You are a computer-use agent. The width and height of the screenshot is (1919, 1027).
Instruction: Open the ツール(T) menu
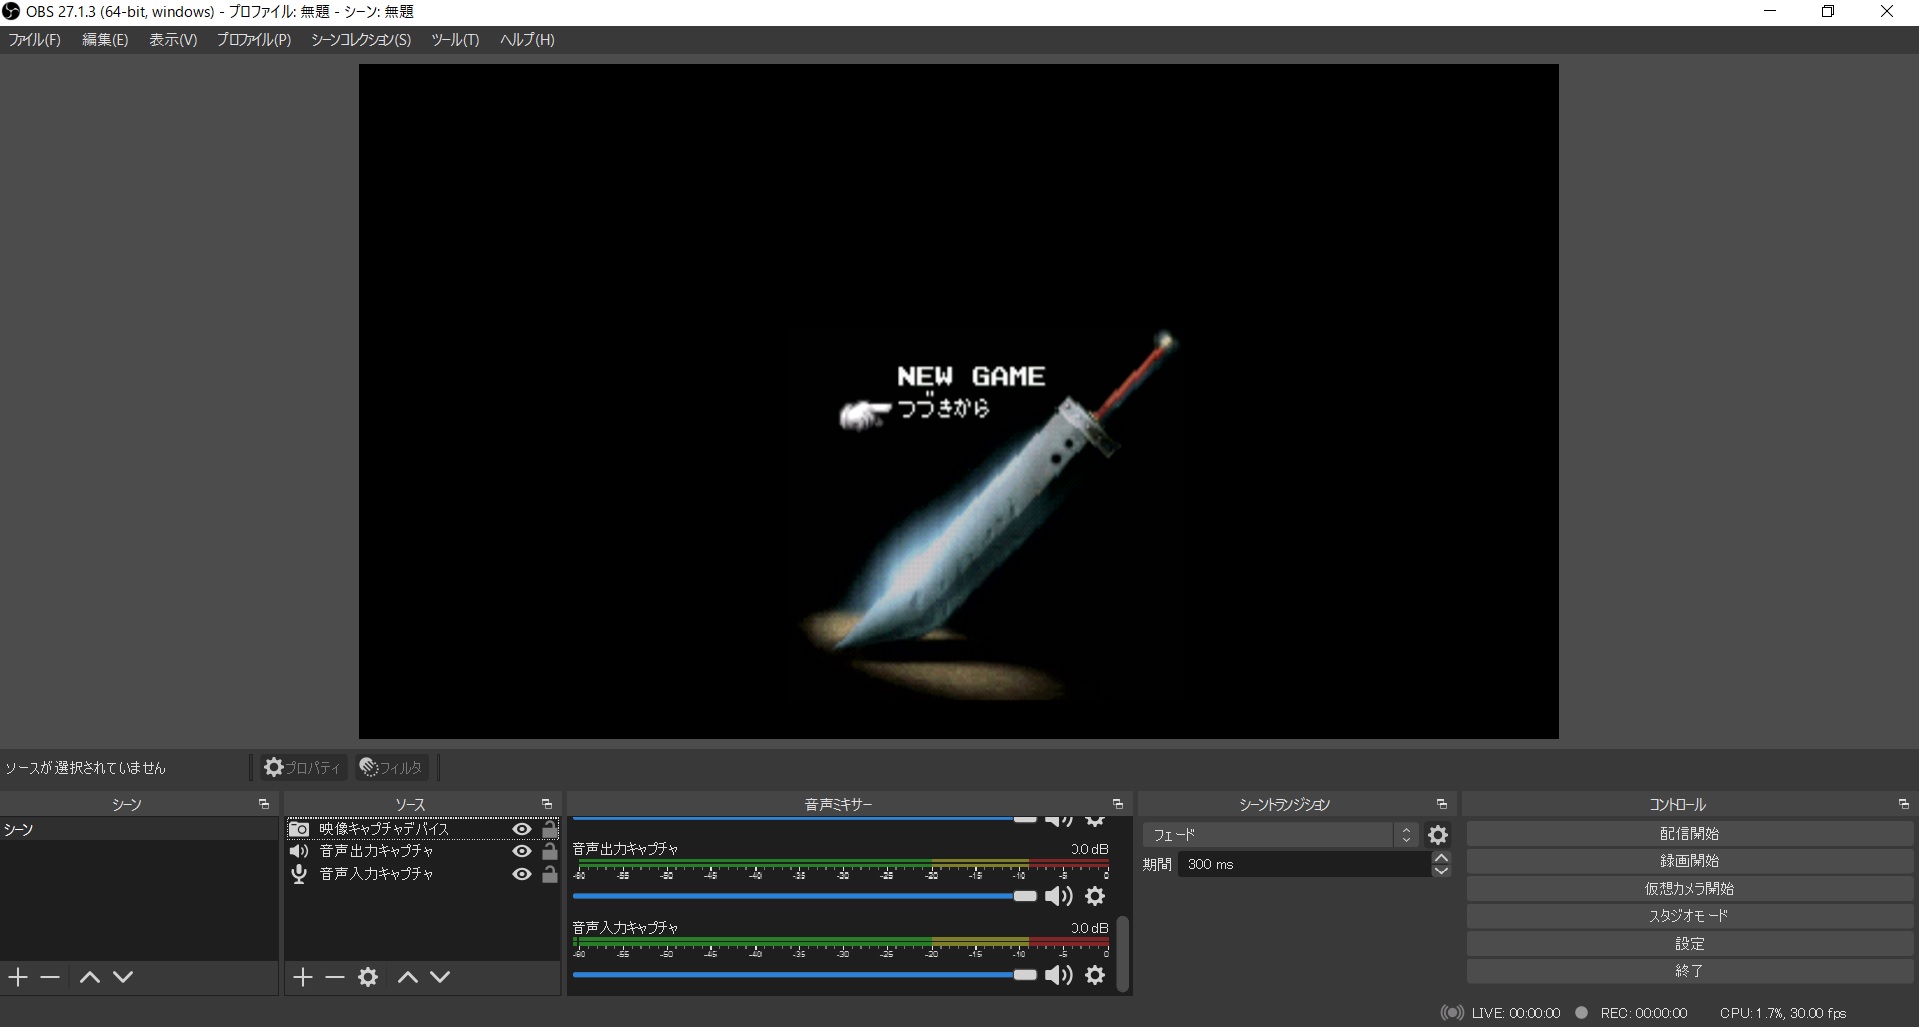455,40
